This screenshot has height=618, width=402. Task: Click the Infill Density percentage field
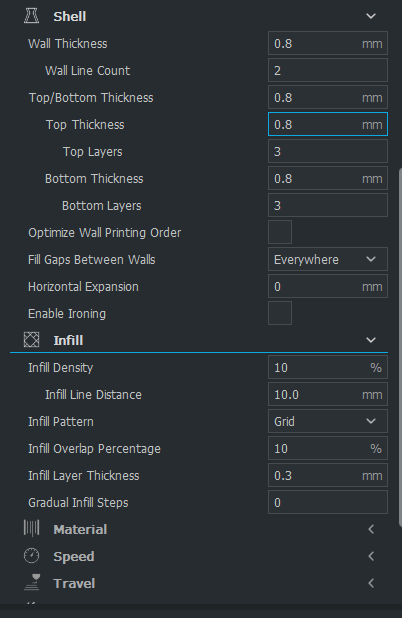point(328,367)
